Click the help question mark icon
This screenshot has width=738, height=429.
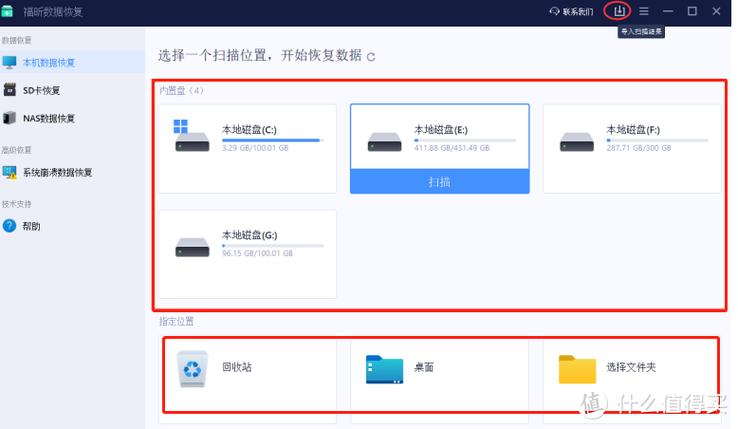[x=9, y=226]
